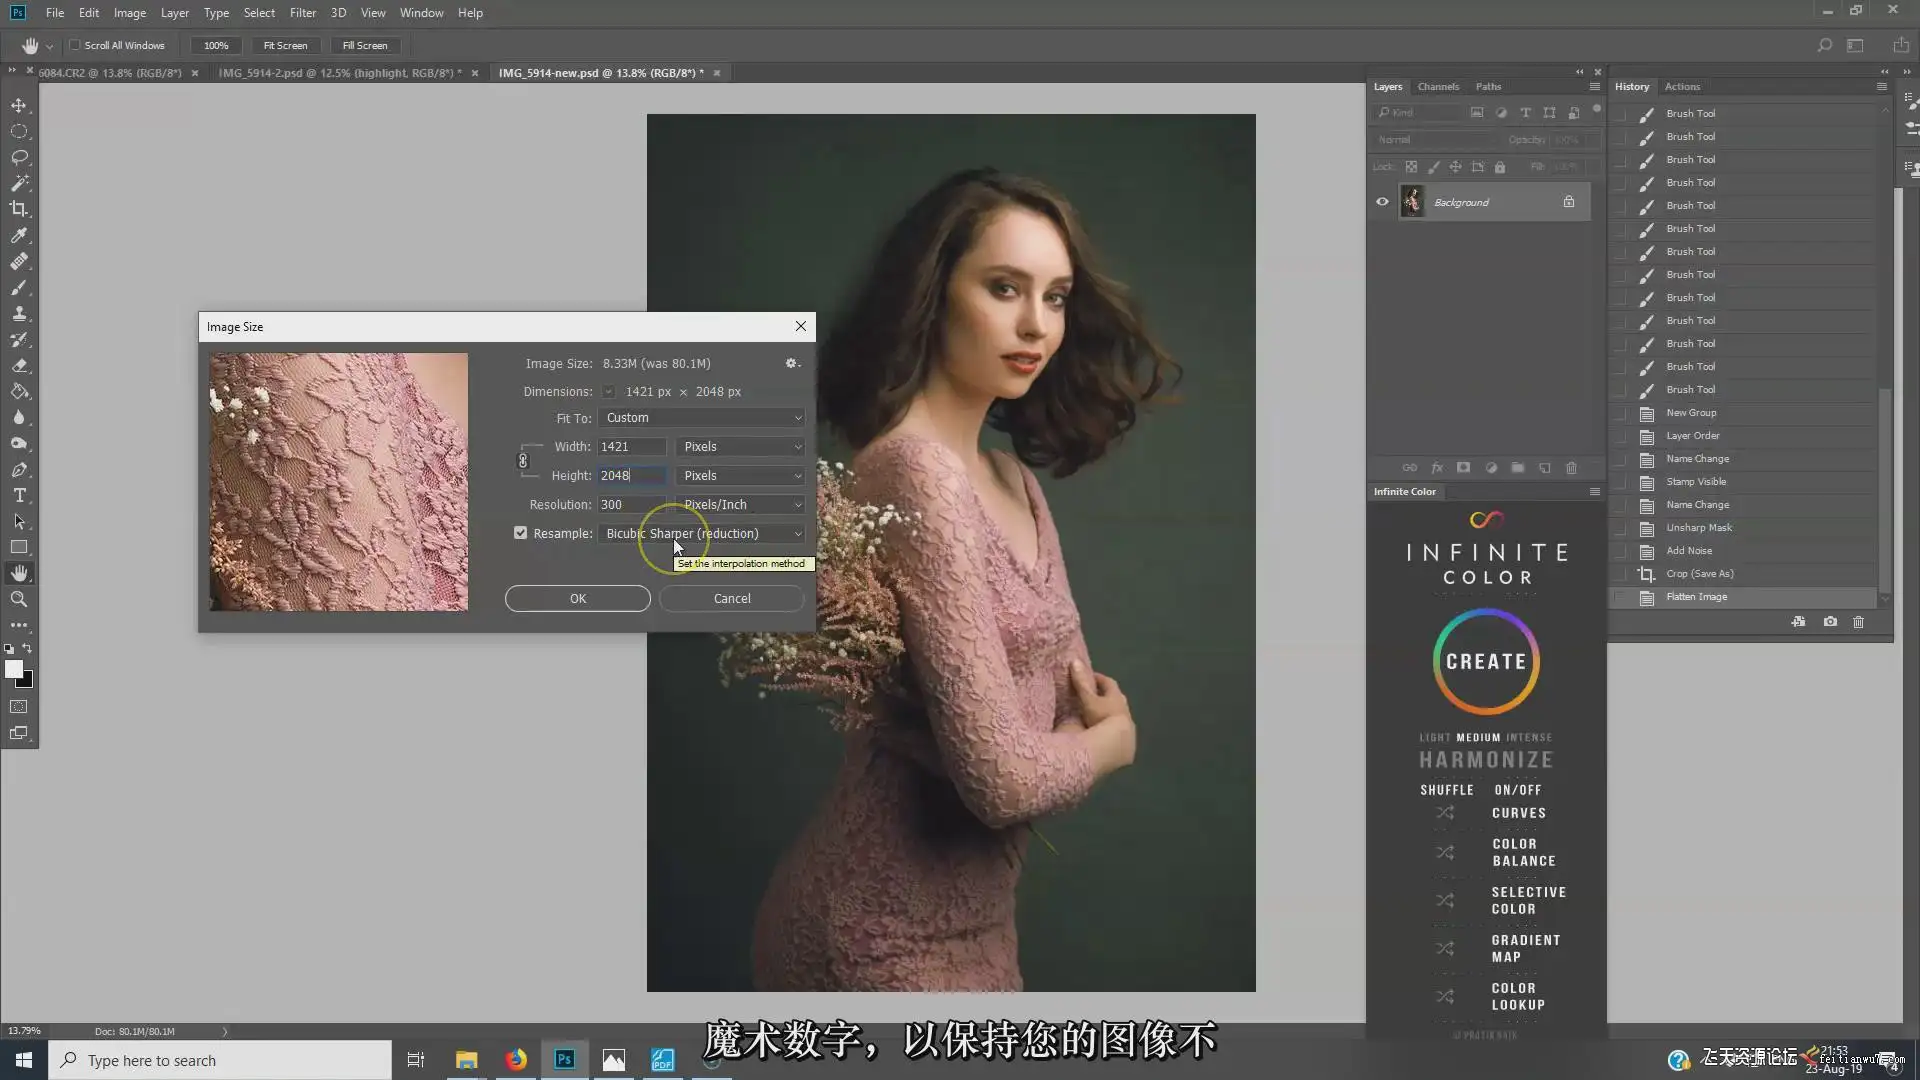Click the Width input field
The image size is (1920, 1080).
click(632, 447)
